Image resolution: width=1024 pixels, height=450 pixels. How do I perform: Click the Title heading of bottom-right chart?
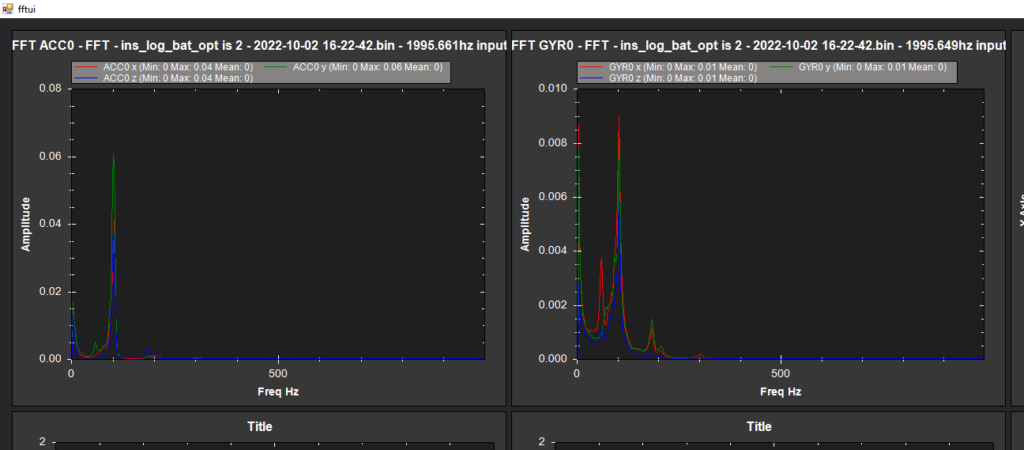[759, 426]
